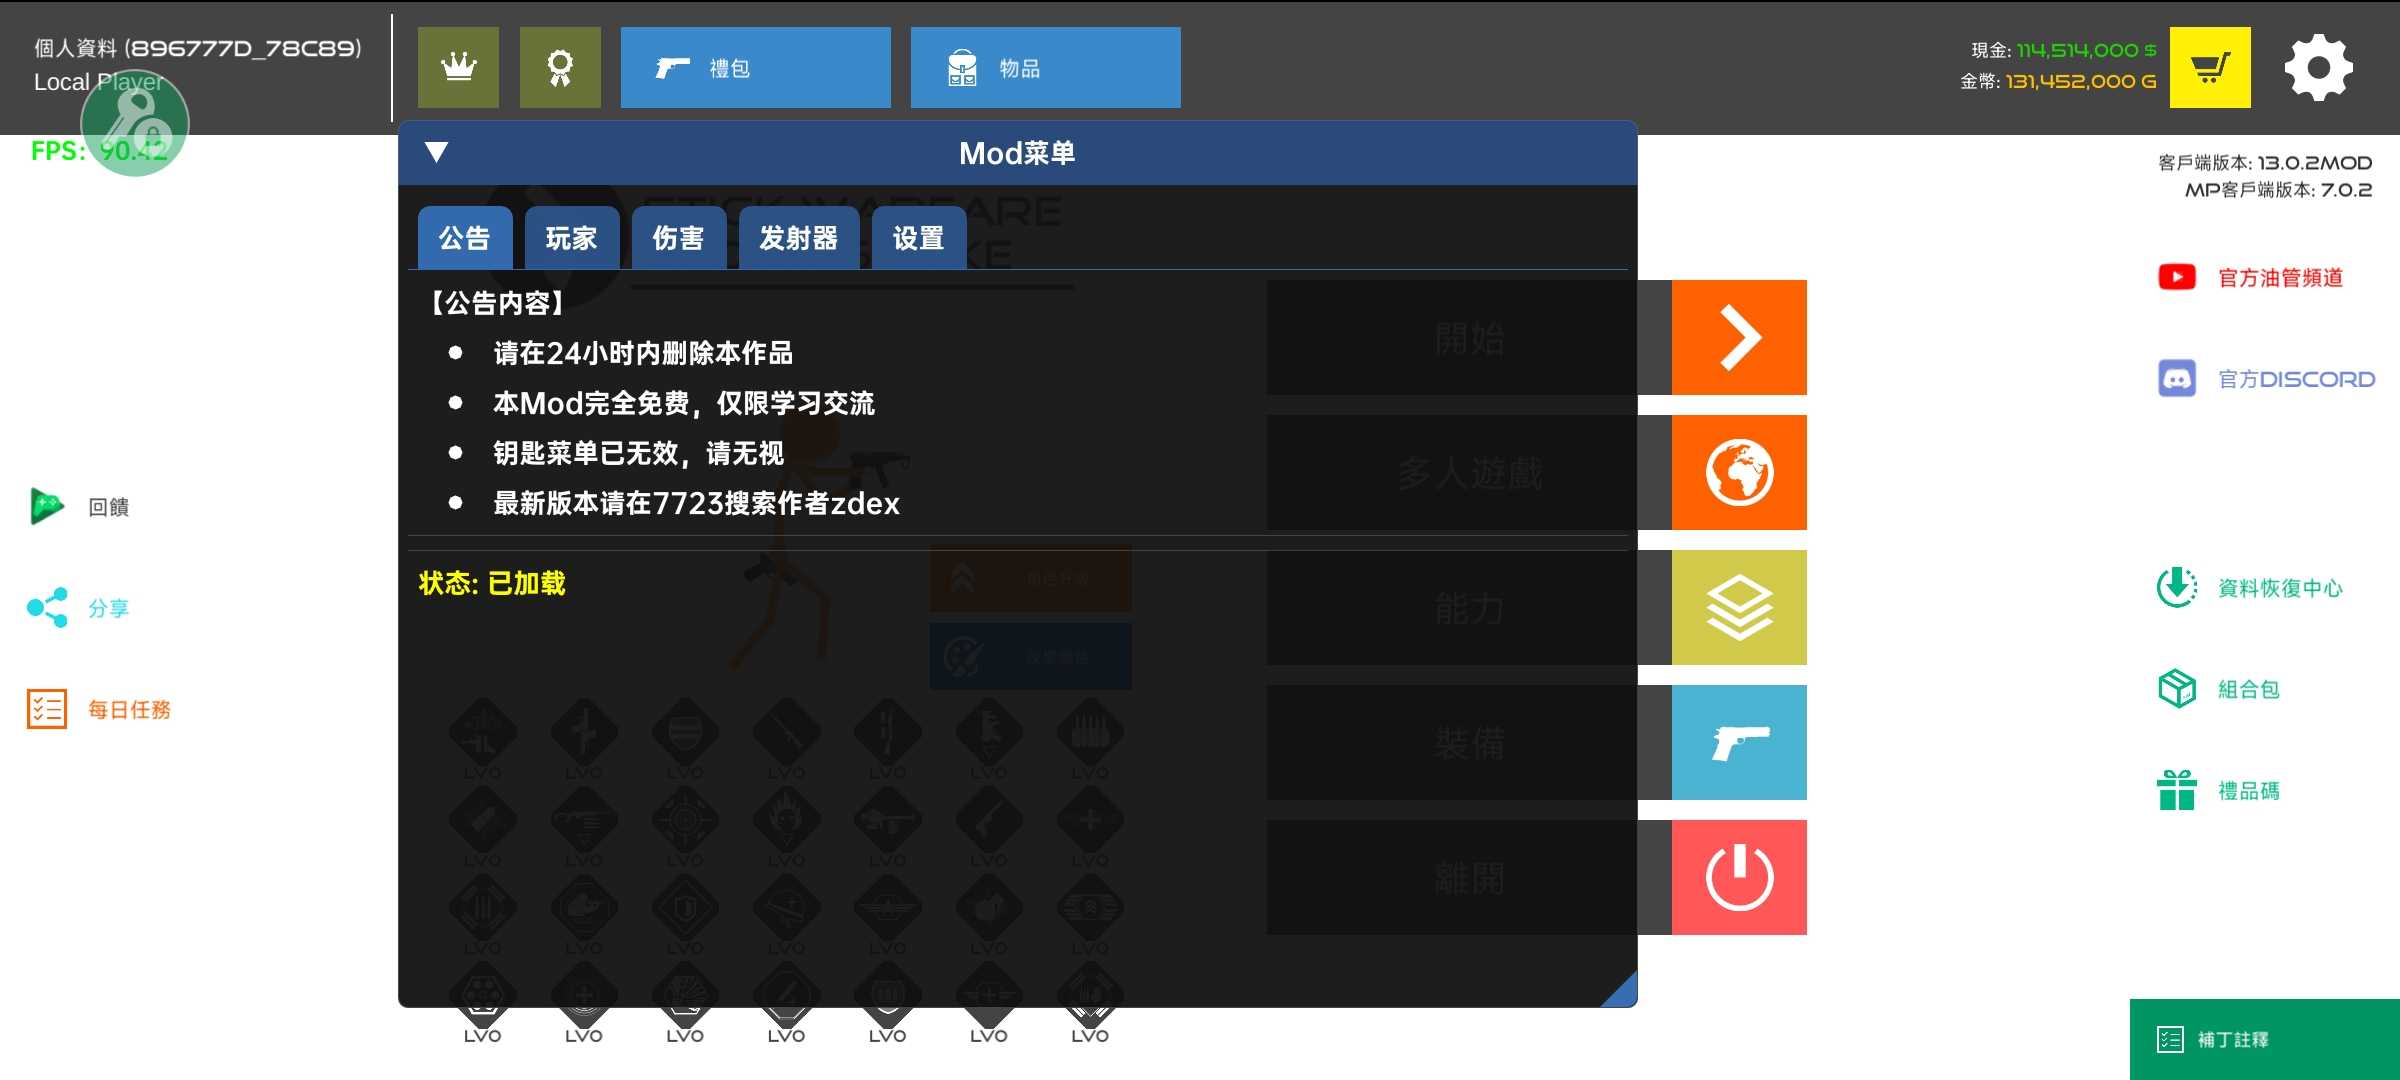Click the crown leaderboard icon
The height and width of the screenshot is (1080, 2400).
pos(458,67)
